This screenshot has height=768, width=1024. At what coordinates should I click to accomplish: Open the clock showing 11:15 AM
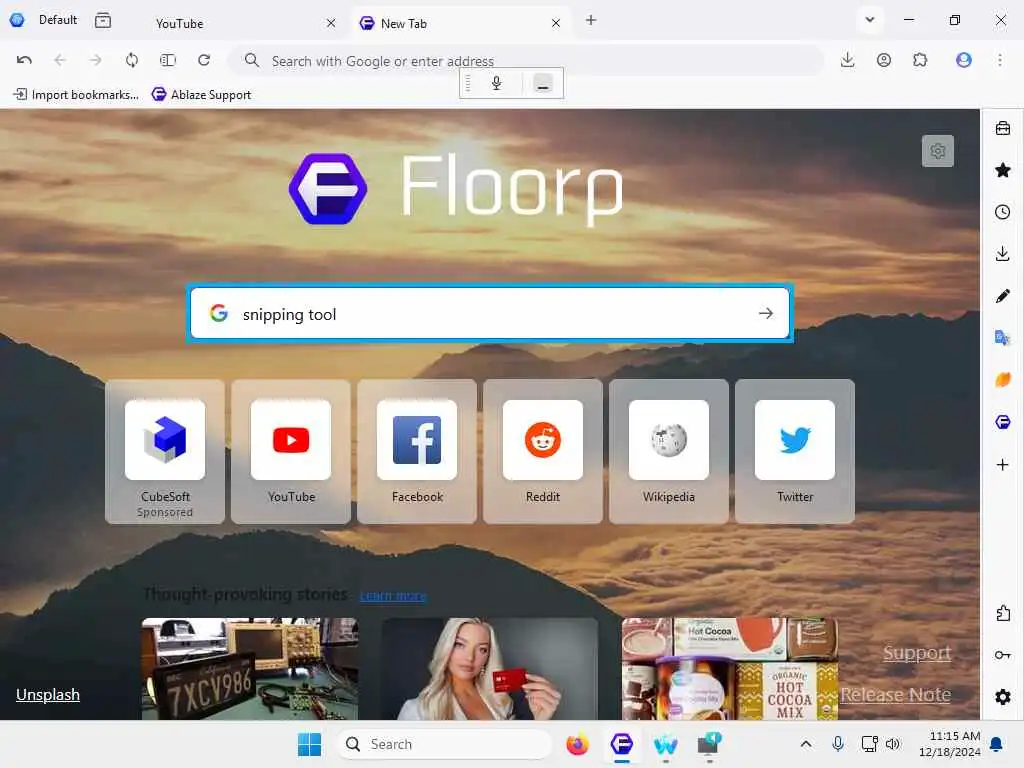coord(949,744)
